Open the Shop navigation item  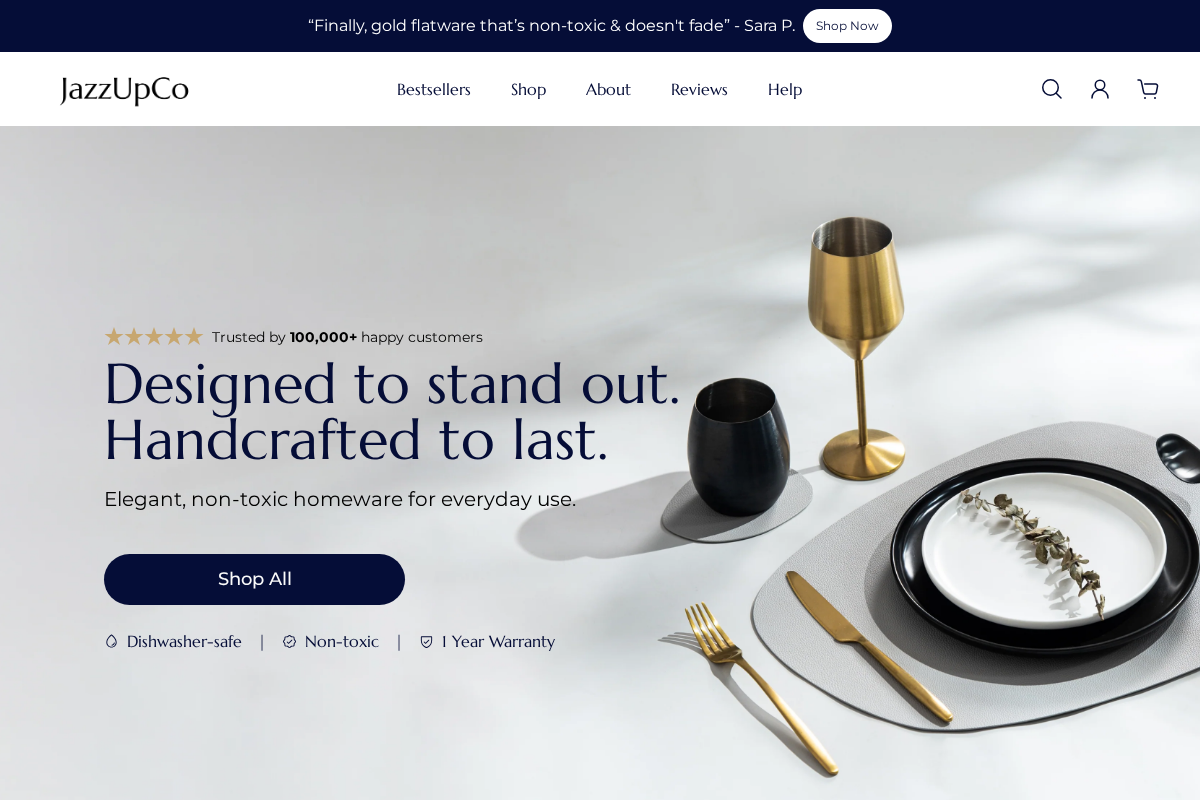pyautogui.click(x=528, y=89)
